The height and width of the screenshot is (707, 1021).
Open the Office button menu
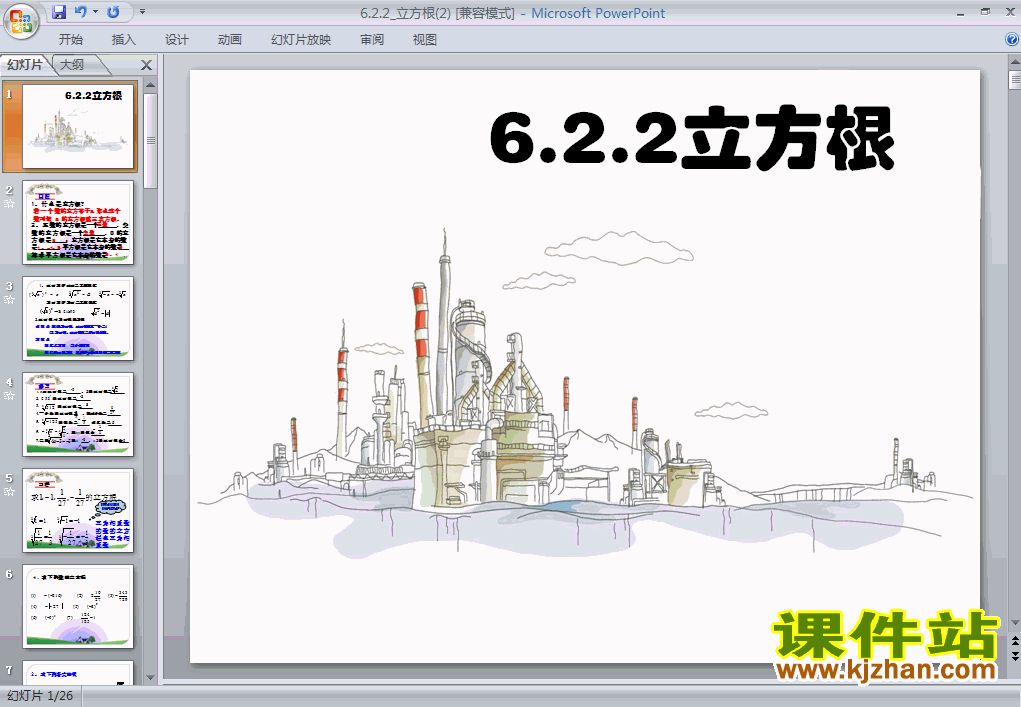21,21
